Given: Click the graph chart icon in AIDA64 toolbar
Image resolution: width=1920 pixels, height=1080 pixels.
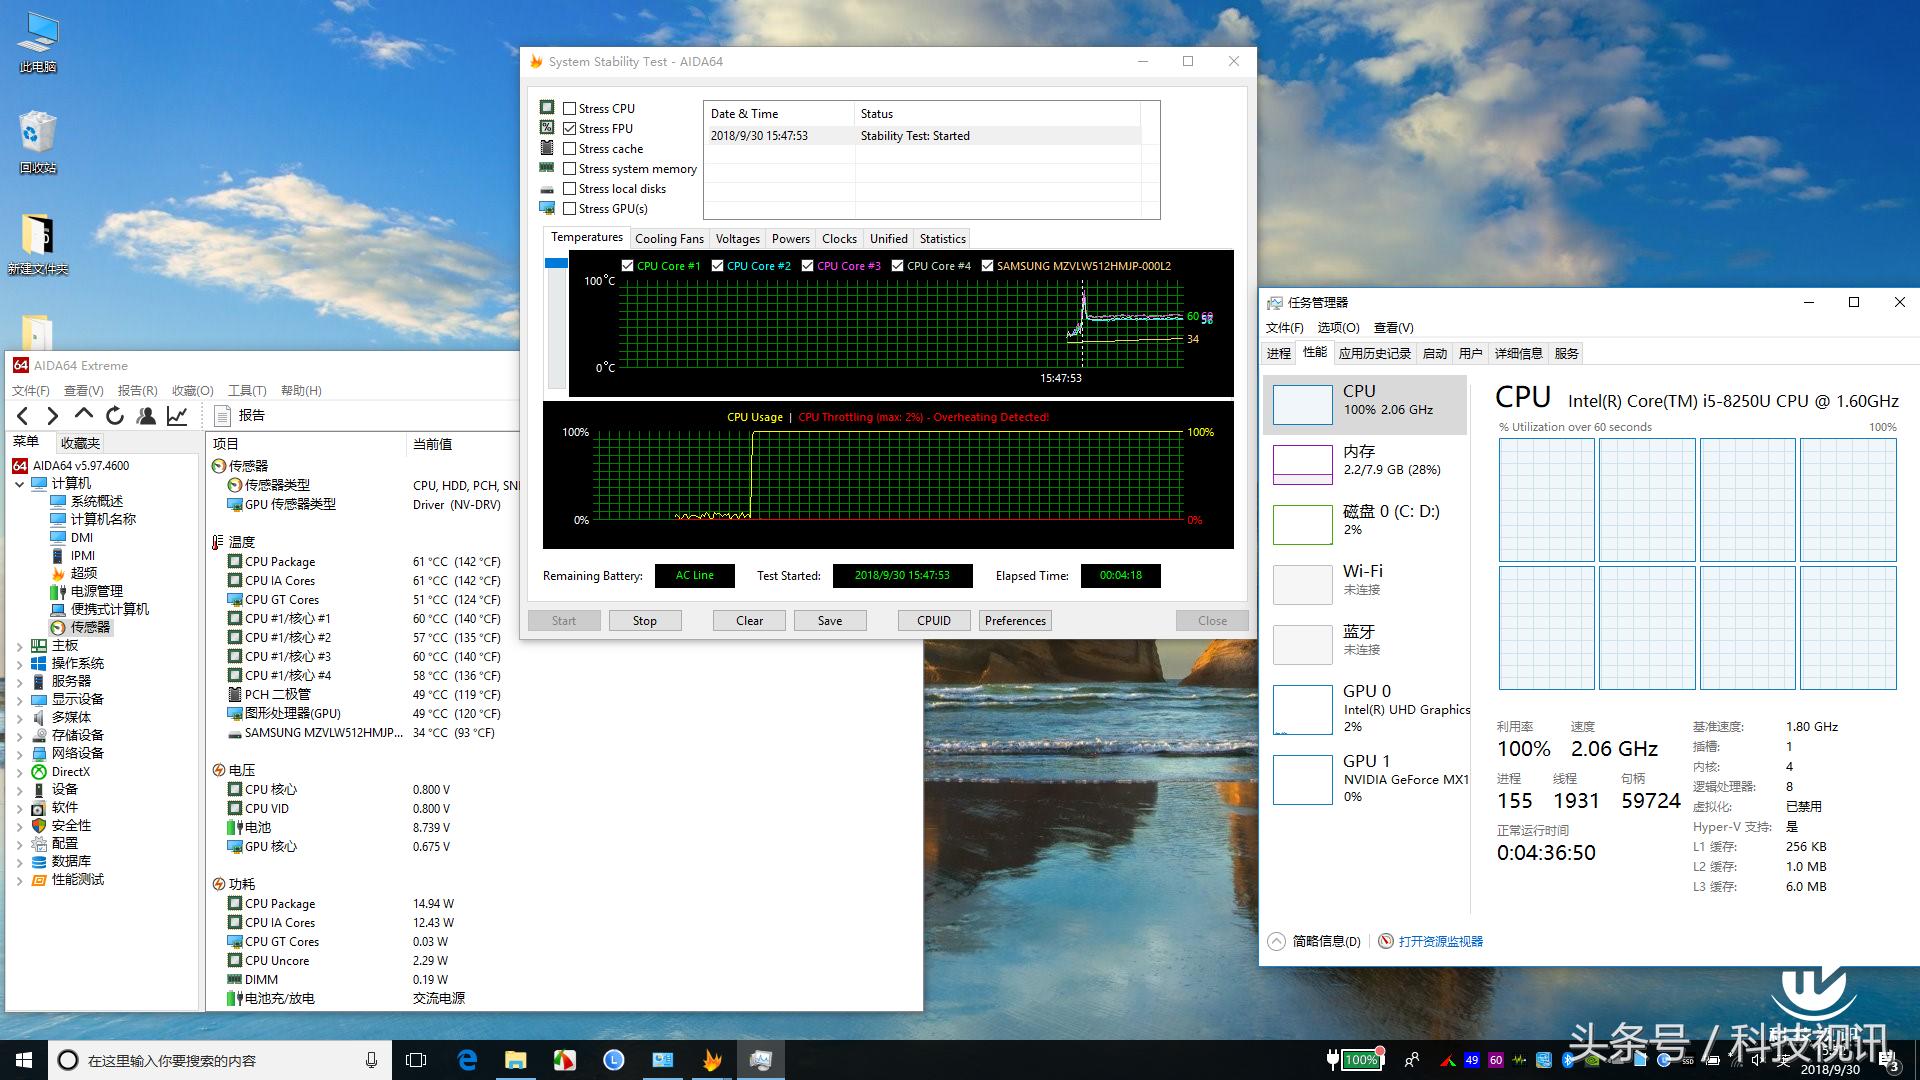Looking at the screenshot, I should 177,416.
